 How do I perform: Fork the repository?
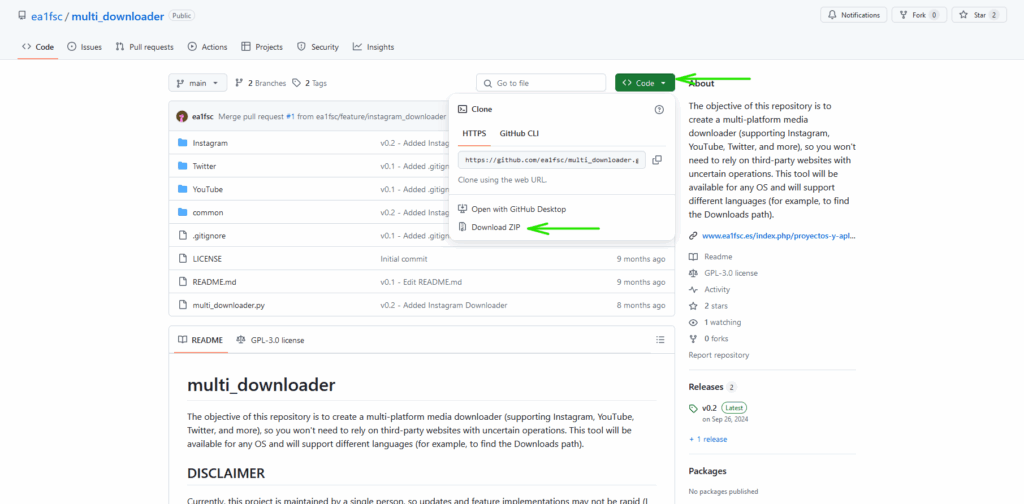(x=920, y=15)
